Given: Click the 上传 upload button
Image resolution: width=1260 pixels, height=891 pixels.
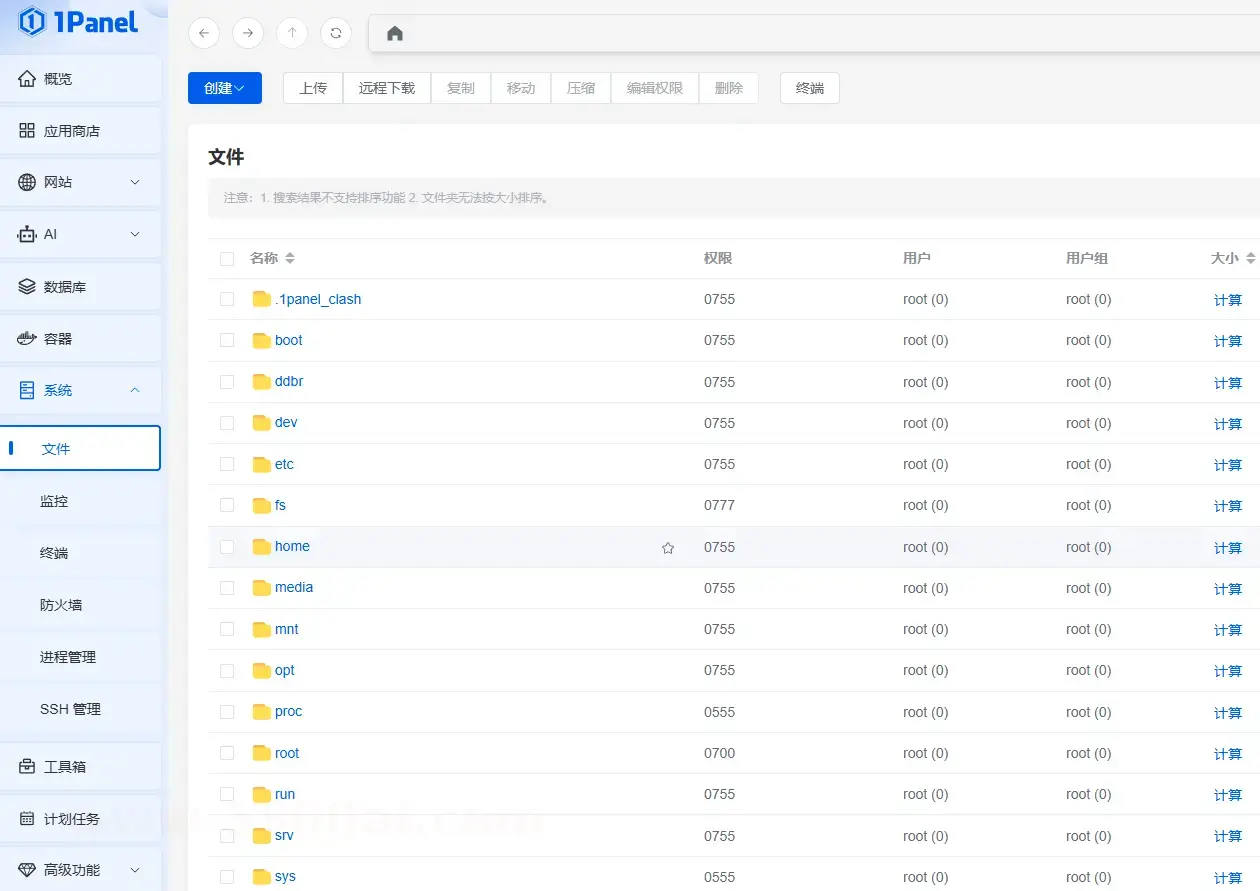Looking at the screenshot, I should [x=313, y=88].
